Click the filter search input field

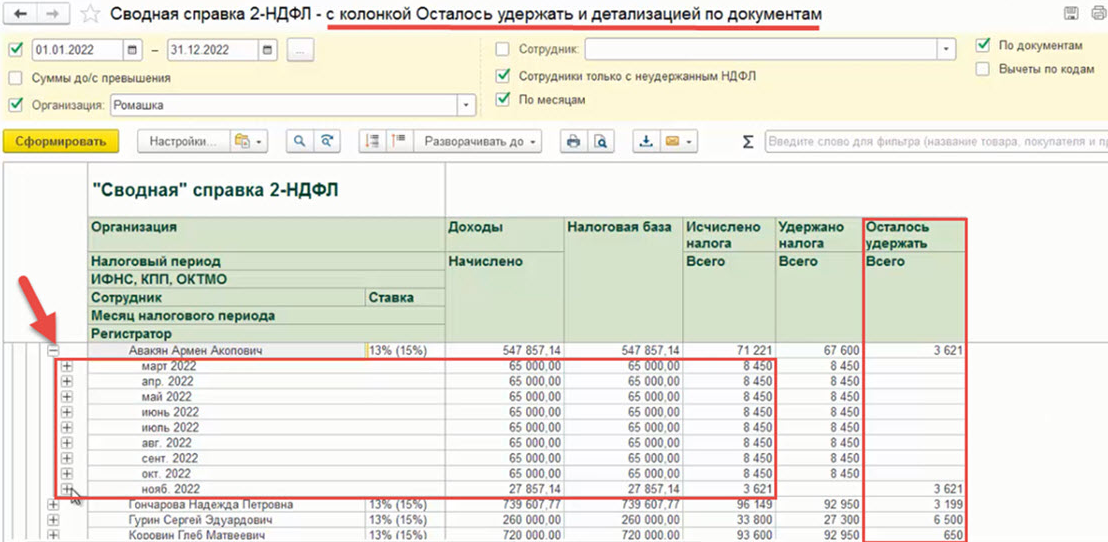(930, 142)
